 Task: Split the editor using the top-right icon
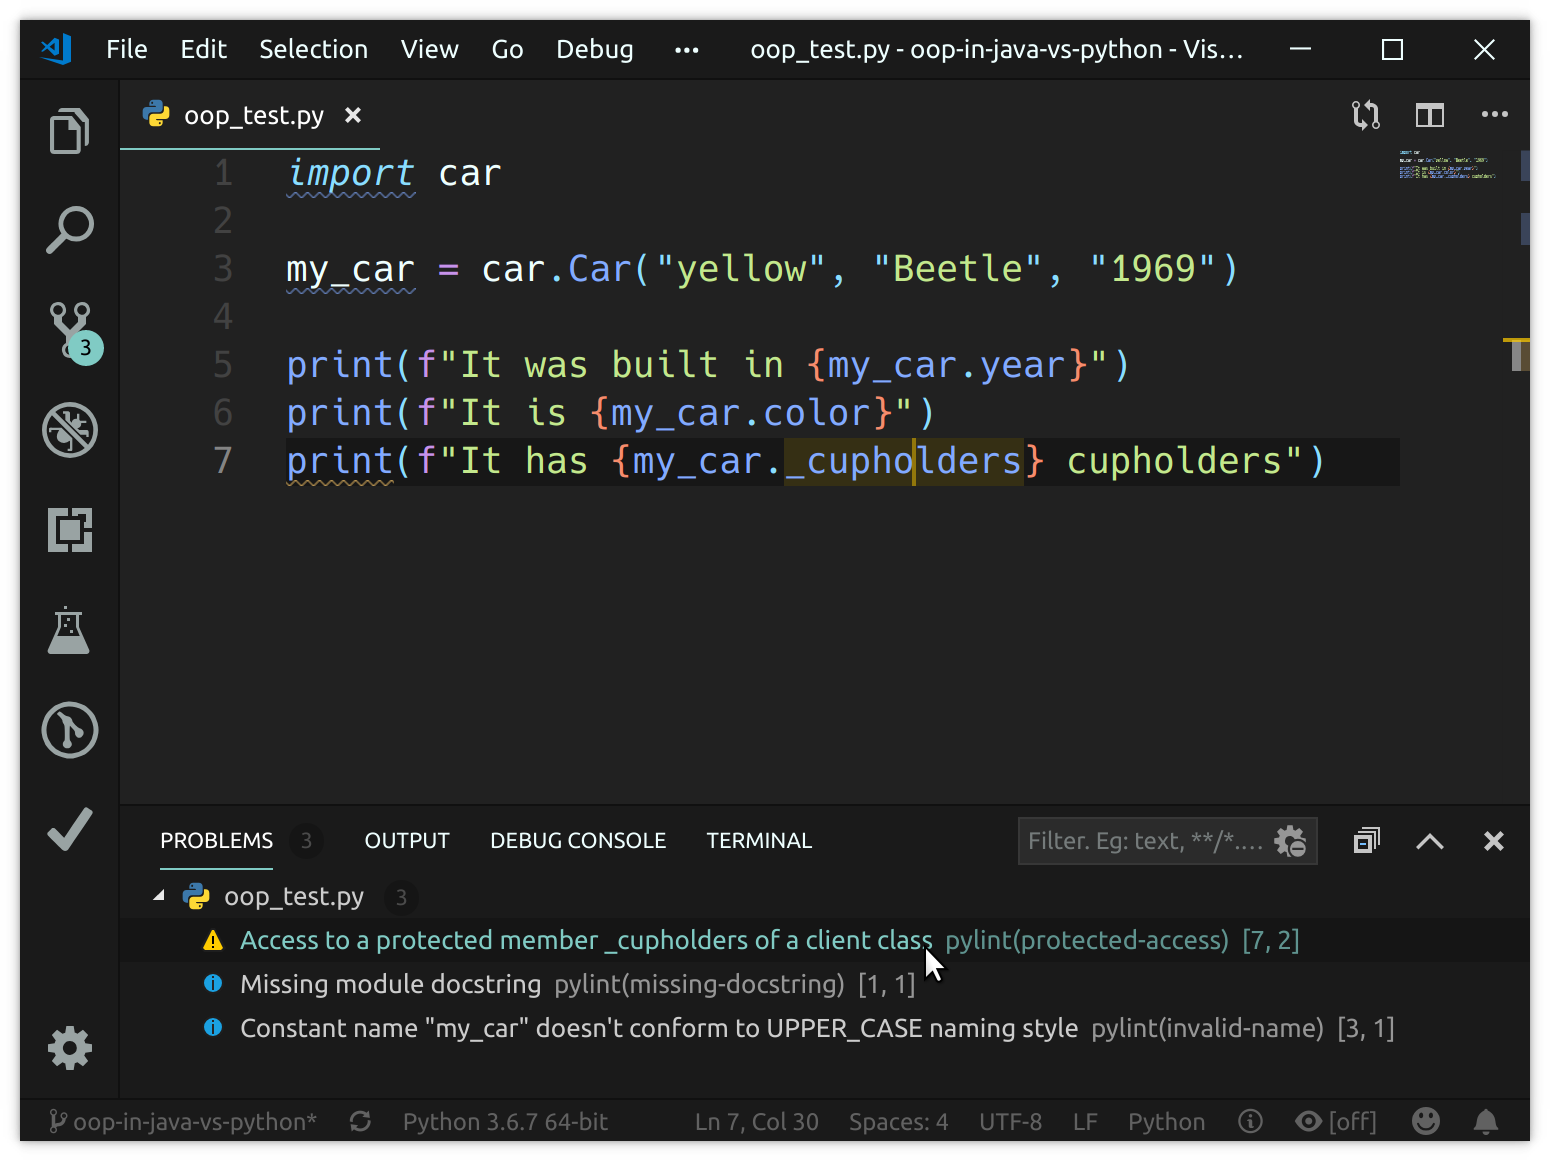(x=1429, y=115)
